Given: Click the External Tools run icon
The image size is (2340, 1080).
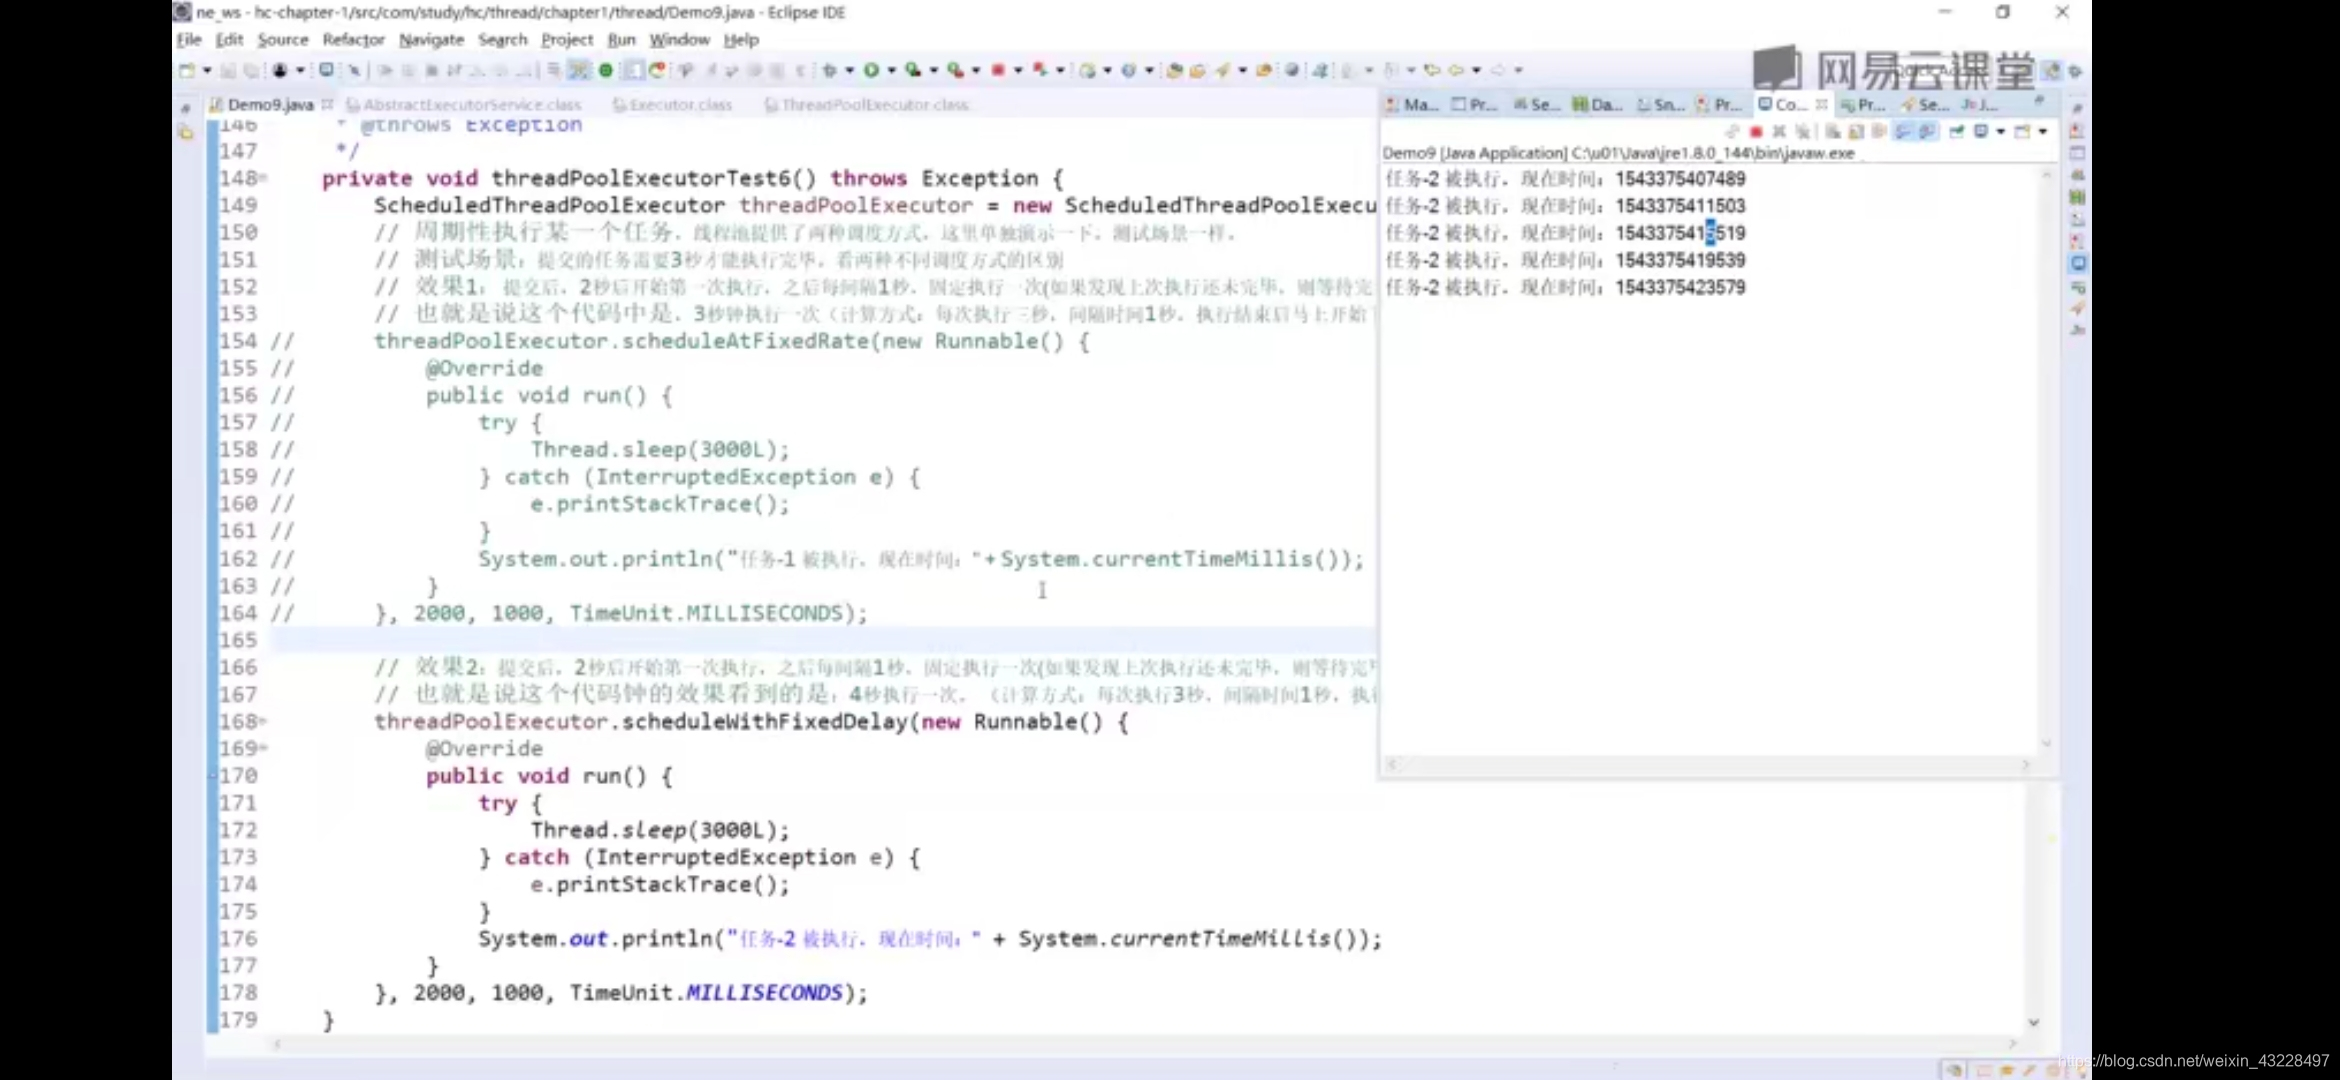Looking at the screenshot, I should (956, 70).
